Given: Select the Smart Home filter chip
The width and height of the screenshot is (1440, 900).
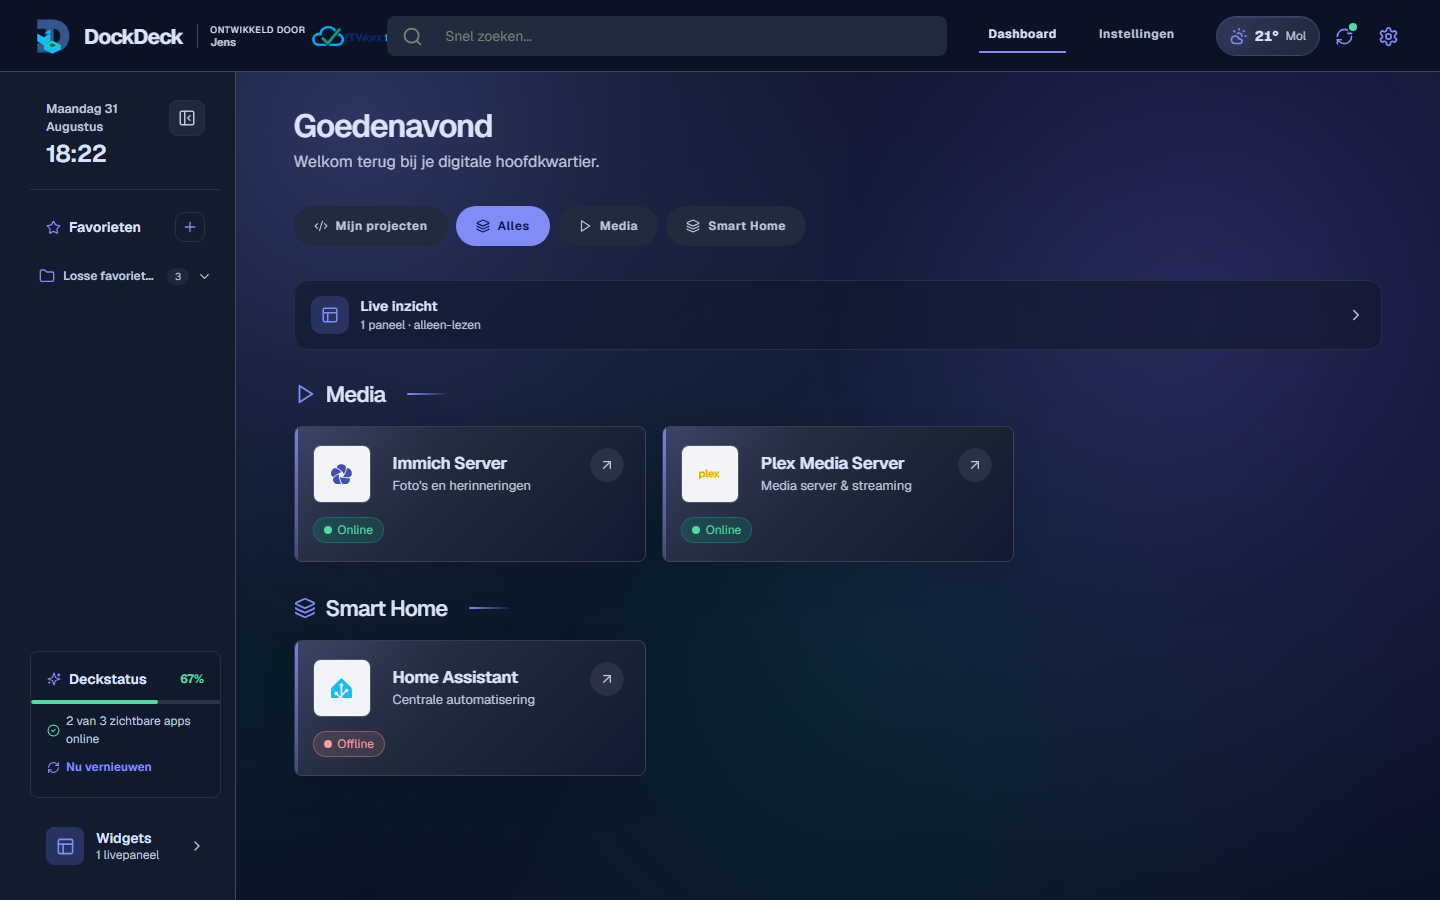Looking at the screenshot, I should tap(736, 226).
